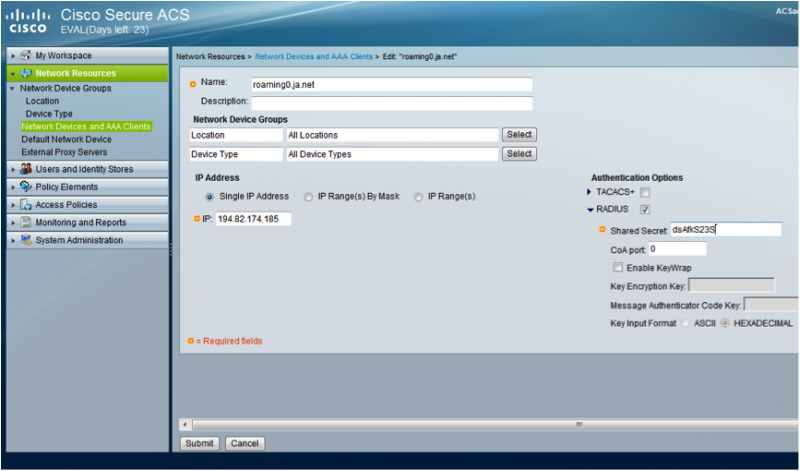Screen dimensions: 800x471
Task: Click the Network Resources icon
Action: coord(26,73)
